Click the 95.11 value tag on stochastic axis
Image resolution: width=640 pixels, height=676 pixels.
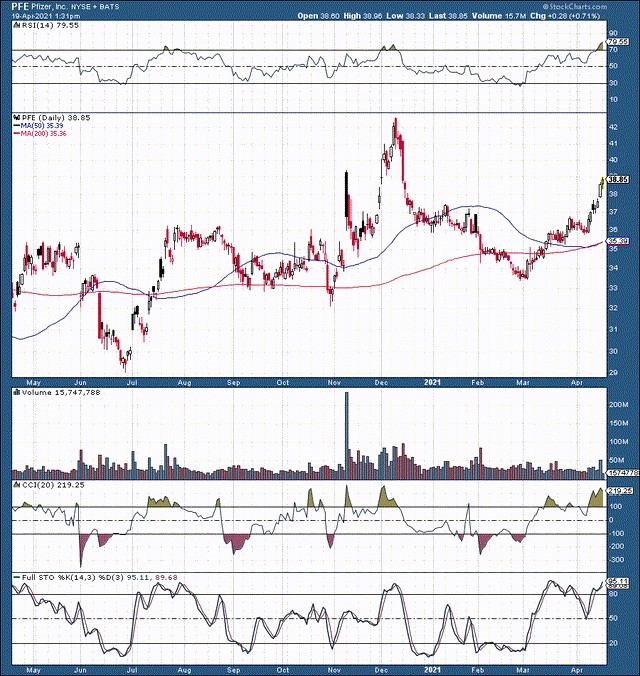(x=618, y=582)
